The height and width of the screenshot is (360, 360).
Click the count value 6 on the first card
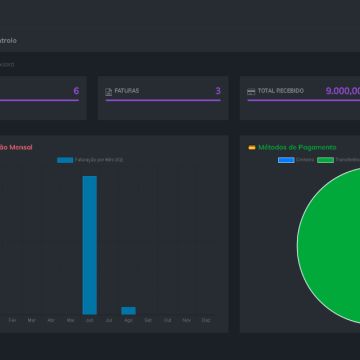76,91
